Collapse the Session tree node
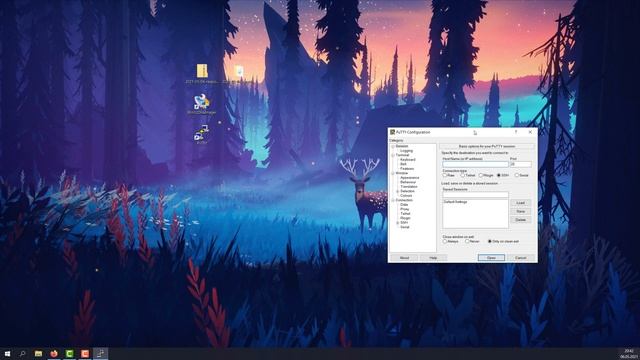 coord(393,146)
